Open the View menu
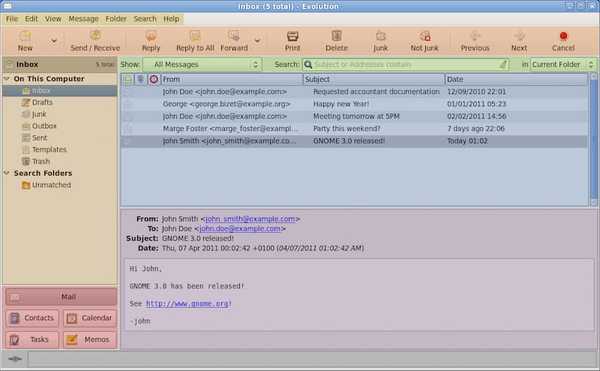 point(53,19)
